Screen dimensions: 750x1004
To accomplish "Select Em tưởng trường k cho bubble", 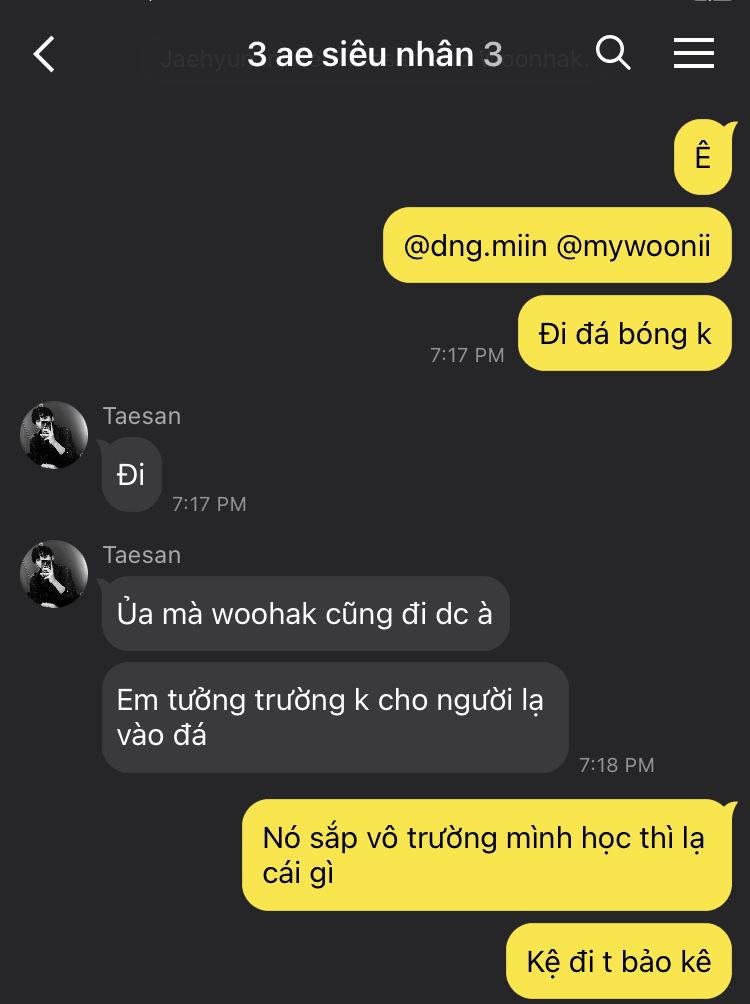I will point(335,717).
